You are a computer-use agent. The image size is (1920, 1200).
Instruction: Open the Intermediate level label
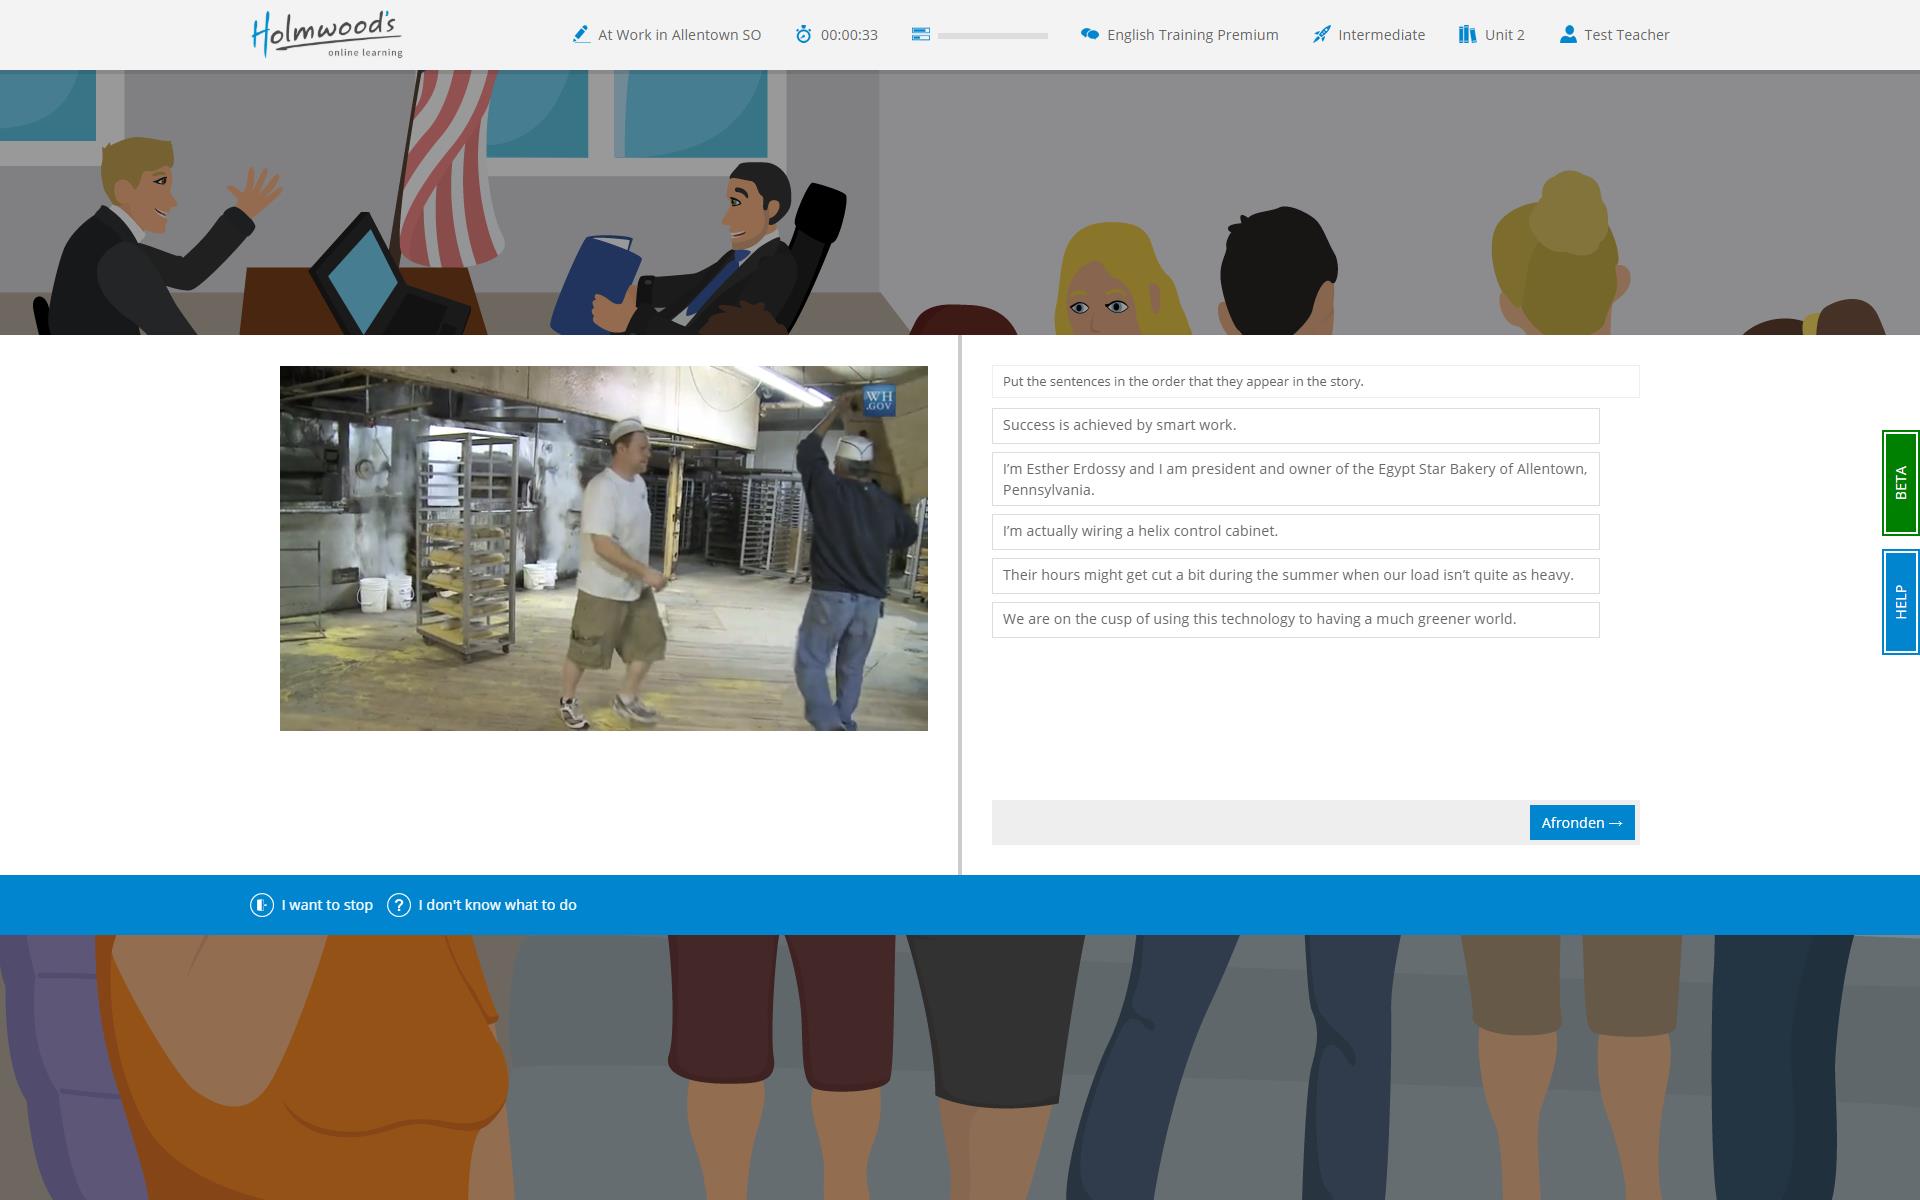1381,35
